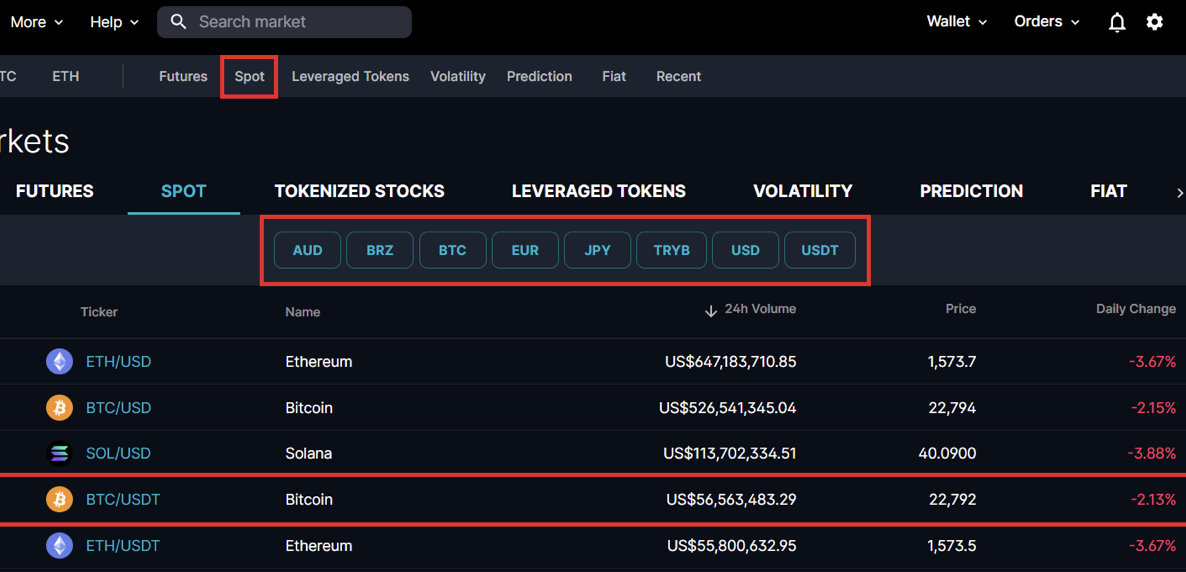Open the settings gear icon
This screenshot has height=572, width=1186.
point(1154,22)
